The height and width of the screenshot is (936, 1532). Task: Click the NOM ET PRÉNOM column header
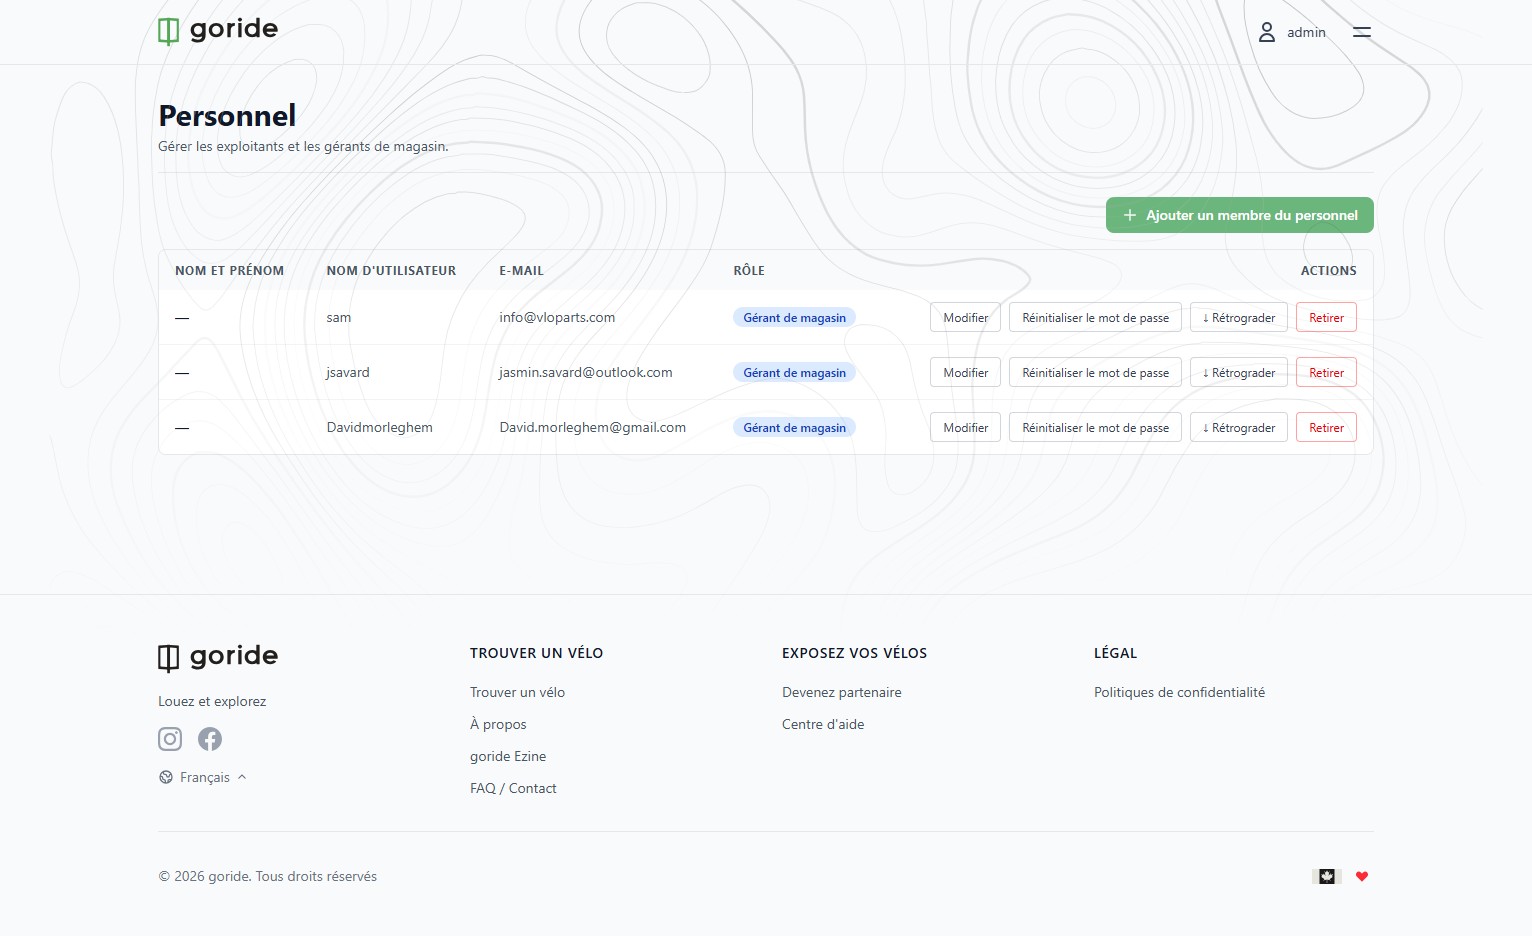pyautogui.click(x=229, y=271)
